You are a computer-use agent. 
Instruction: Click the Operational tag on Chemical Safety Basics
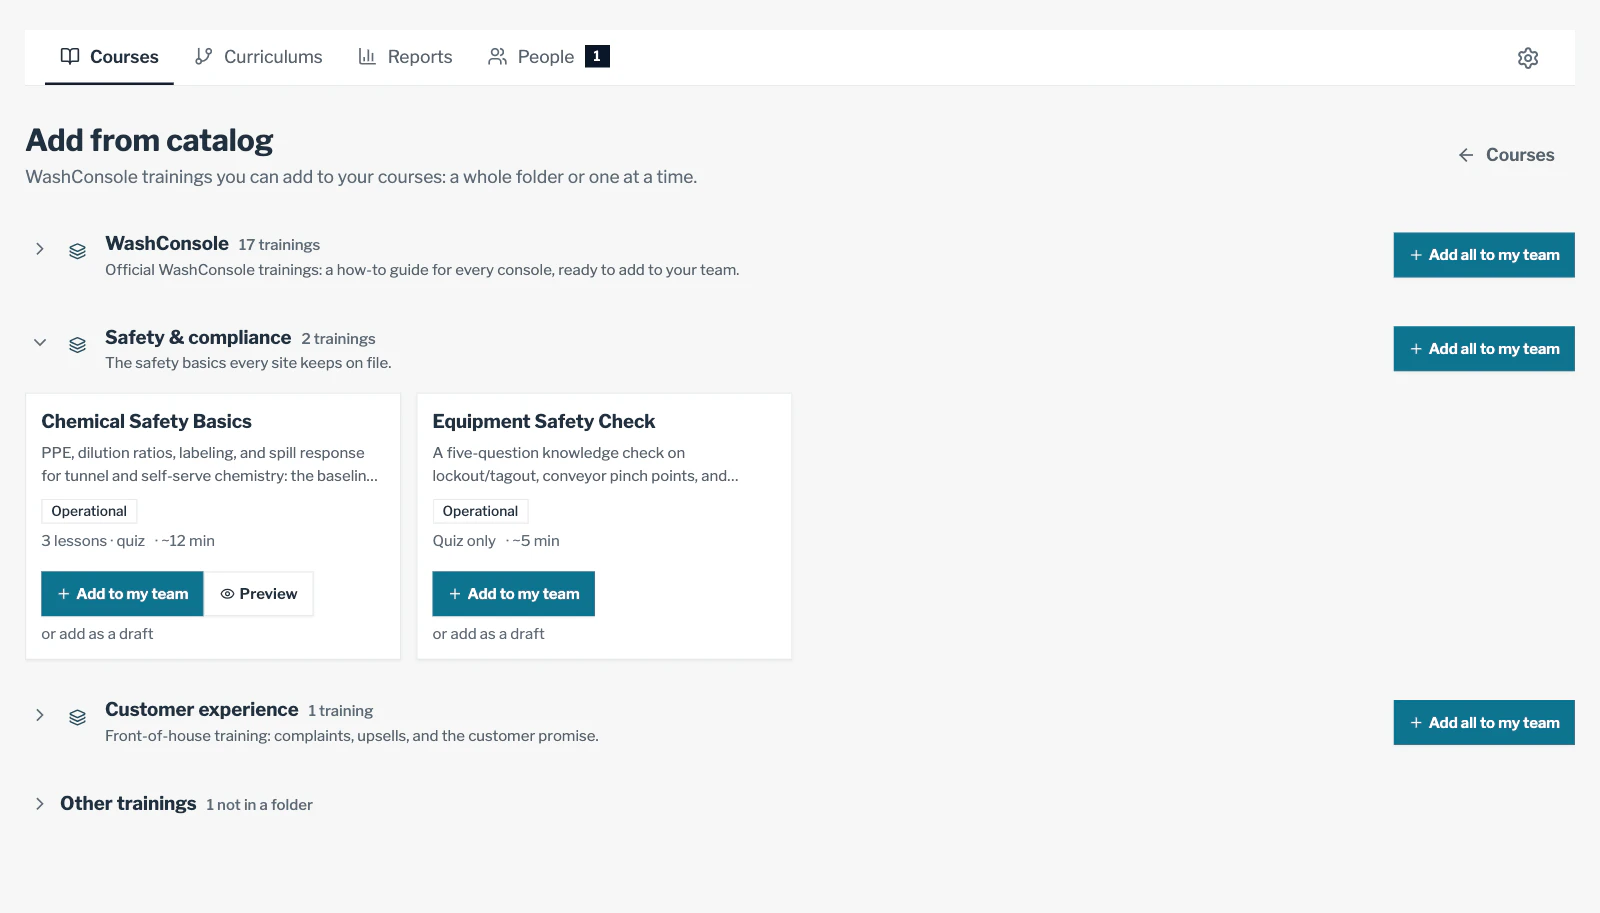(89, 511)
